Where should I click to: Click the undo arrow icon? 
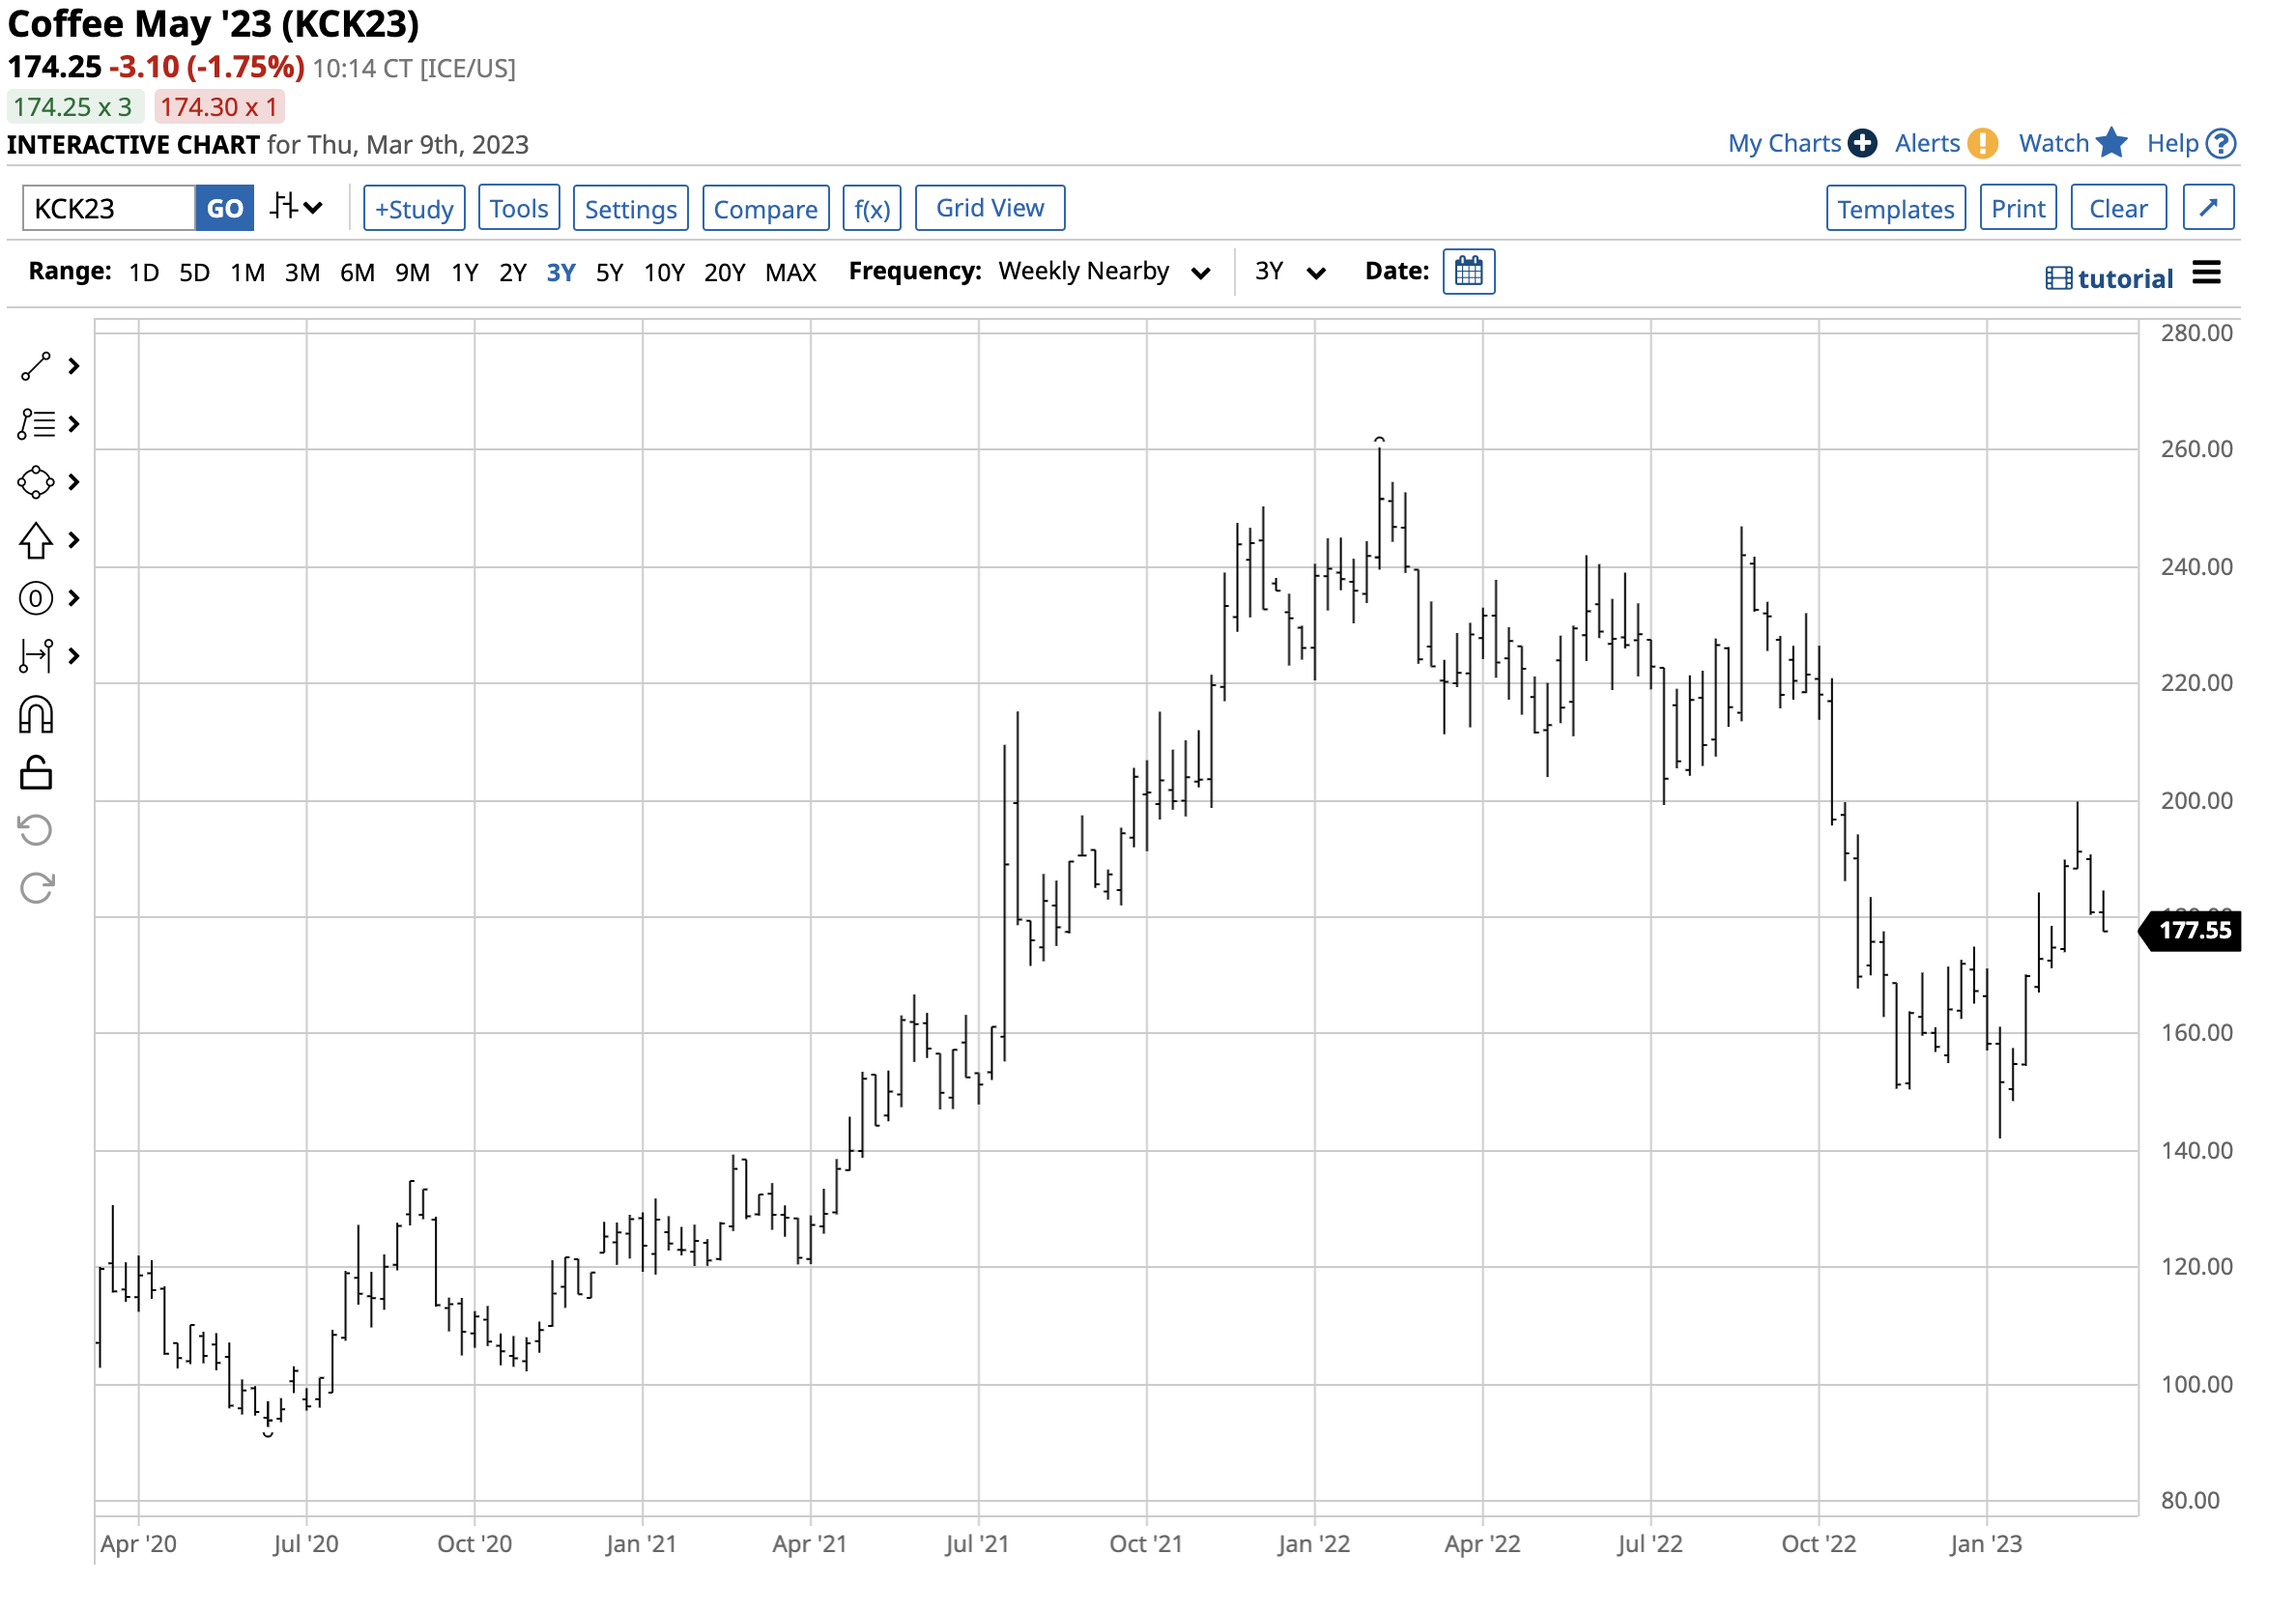(x=36, y=831)
